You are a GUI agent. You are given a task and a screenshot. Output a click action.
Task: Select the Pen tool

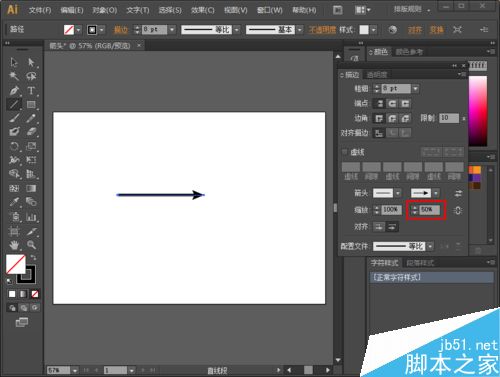point(14,90)
